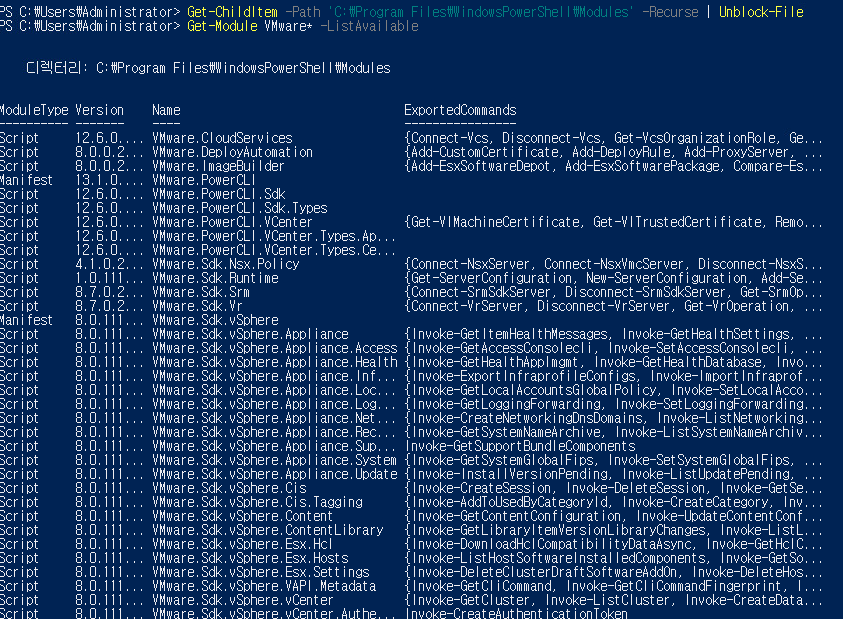Click the VMware.Sdk.vSphere.Cis.Tagging module name

258,502
